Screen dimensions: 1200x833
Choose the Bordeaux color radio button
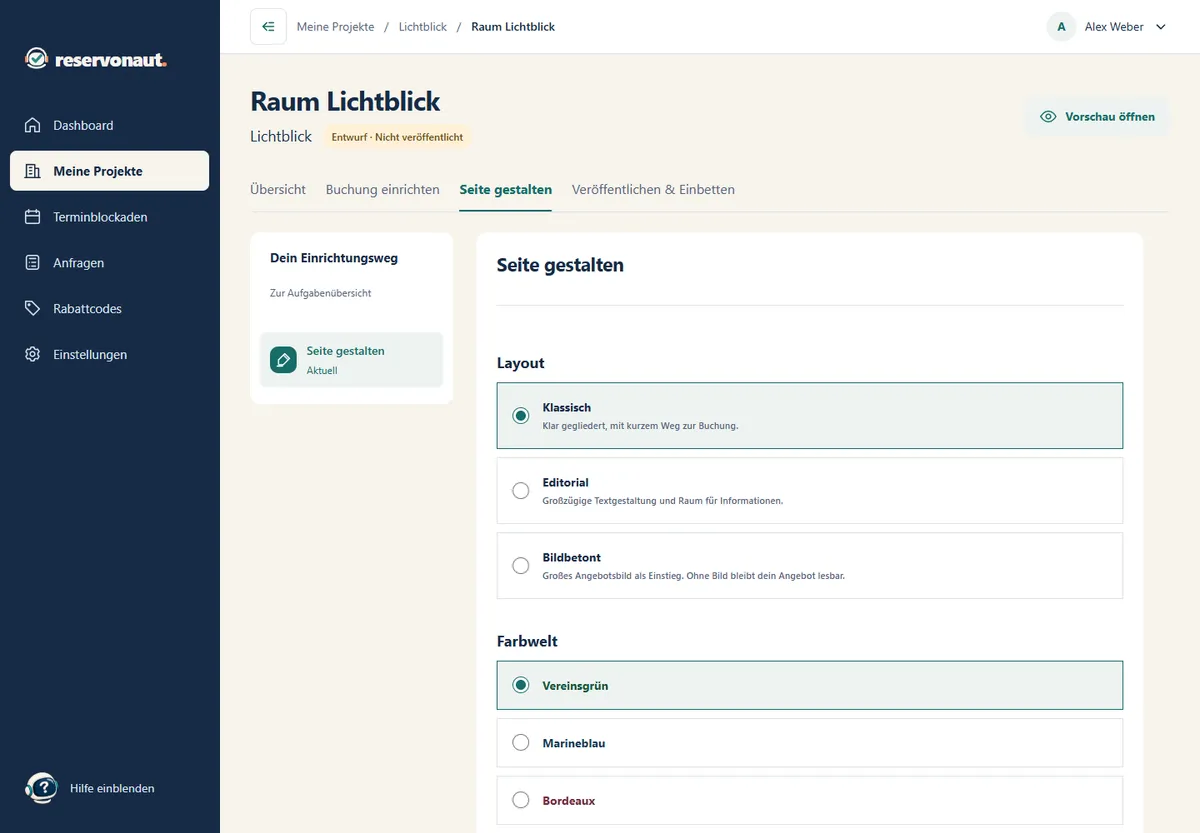pos(520,801)
